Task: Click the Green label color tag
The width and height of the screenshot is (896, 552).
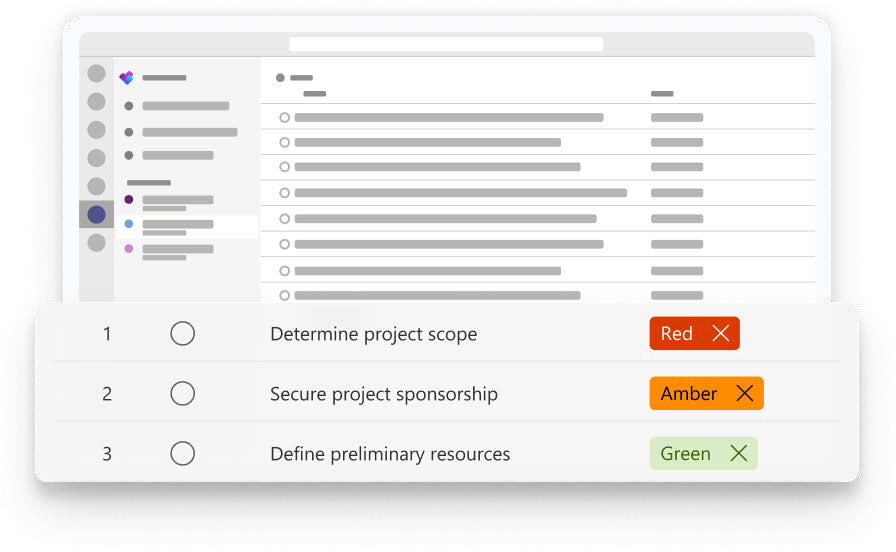Action: [x=685, y=454]
